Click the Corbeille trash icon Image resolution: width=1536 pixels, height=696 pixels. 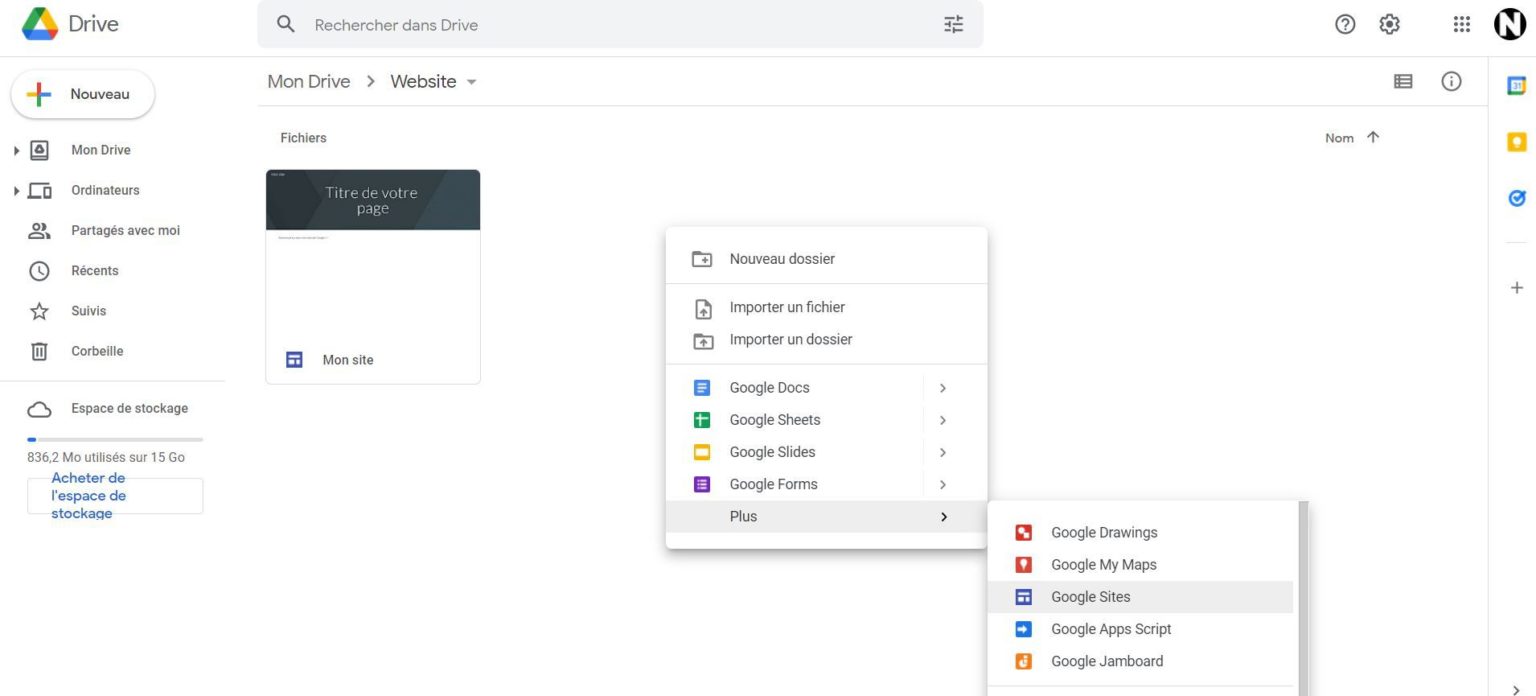click(39, 351)
